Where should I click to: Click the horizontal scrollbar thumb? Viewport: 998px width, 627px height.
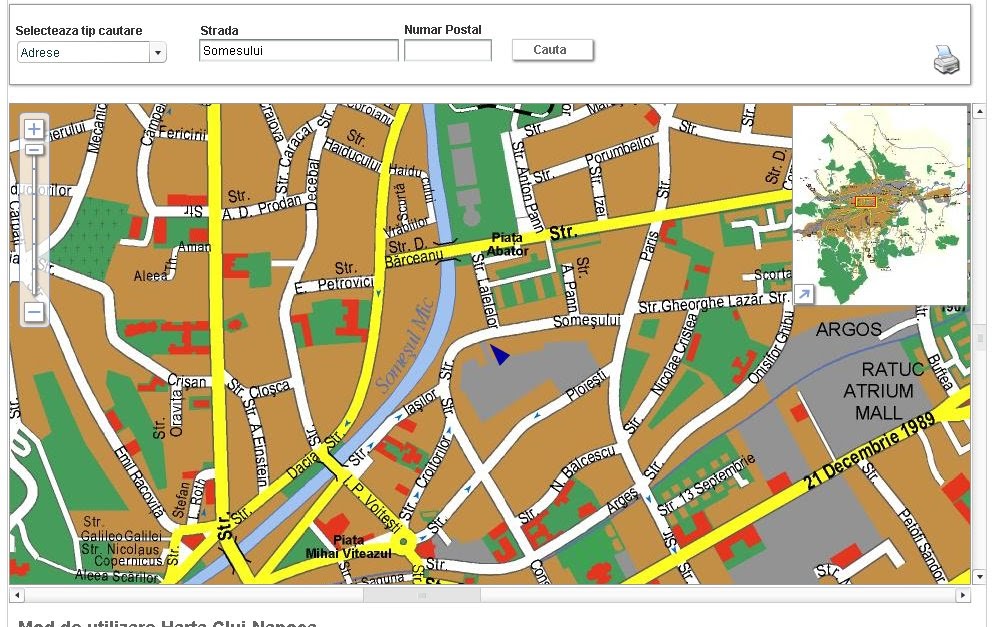(421, 595)
